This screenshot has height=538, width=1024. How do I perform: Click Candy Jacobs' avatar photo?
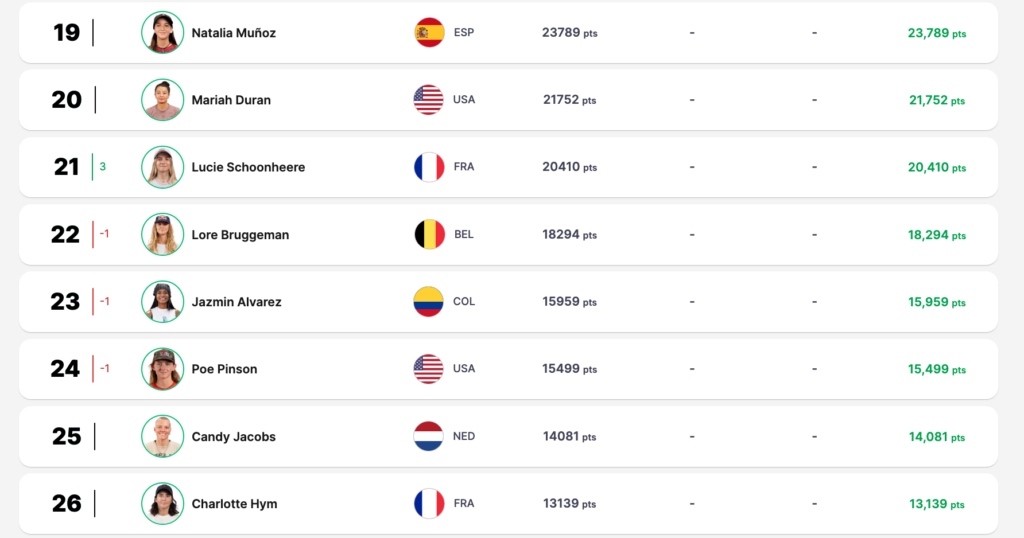162,436
